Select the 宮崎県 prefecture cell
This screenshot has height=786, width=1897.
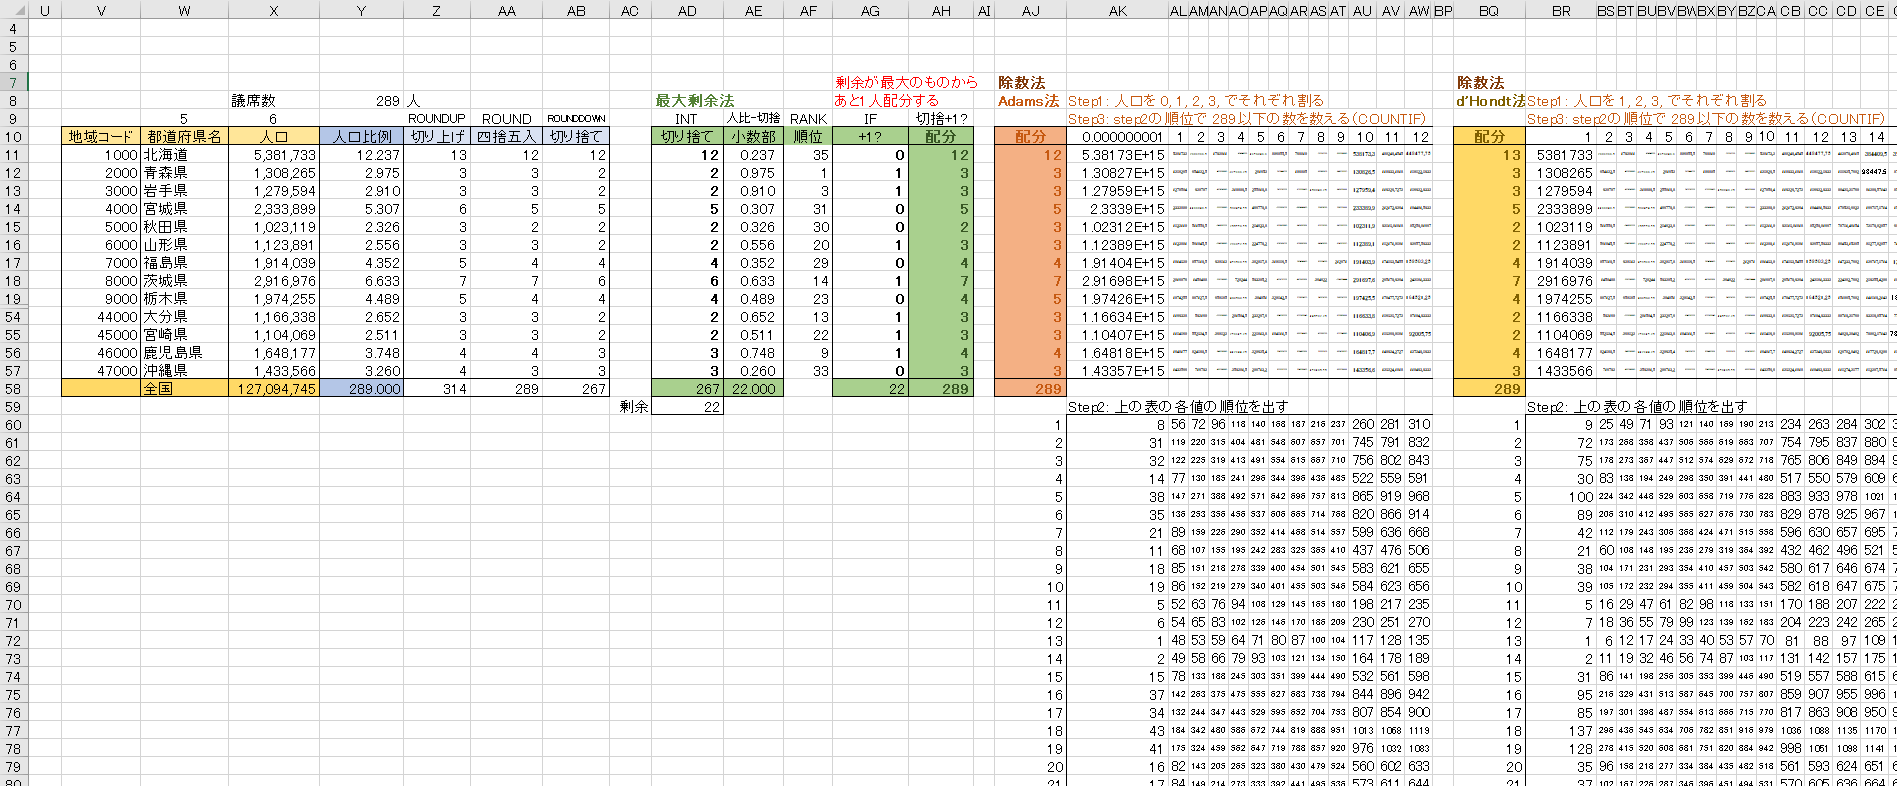[184, 335]
